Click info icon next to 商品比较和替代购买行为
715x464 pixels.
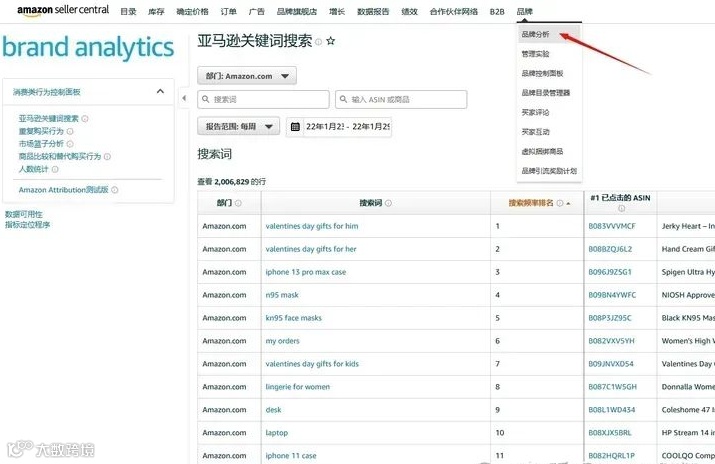pyautogui.click(x=107, y=157)
